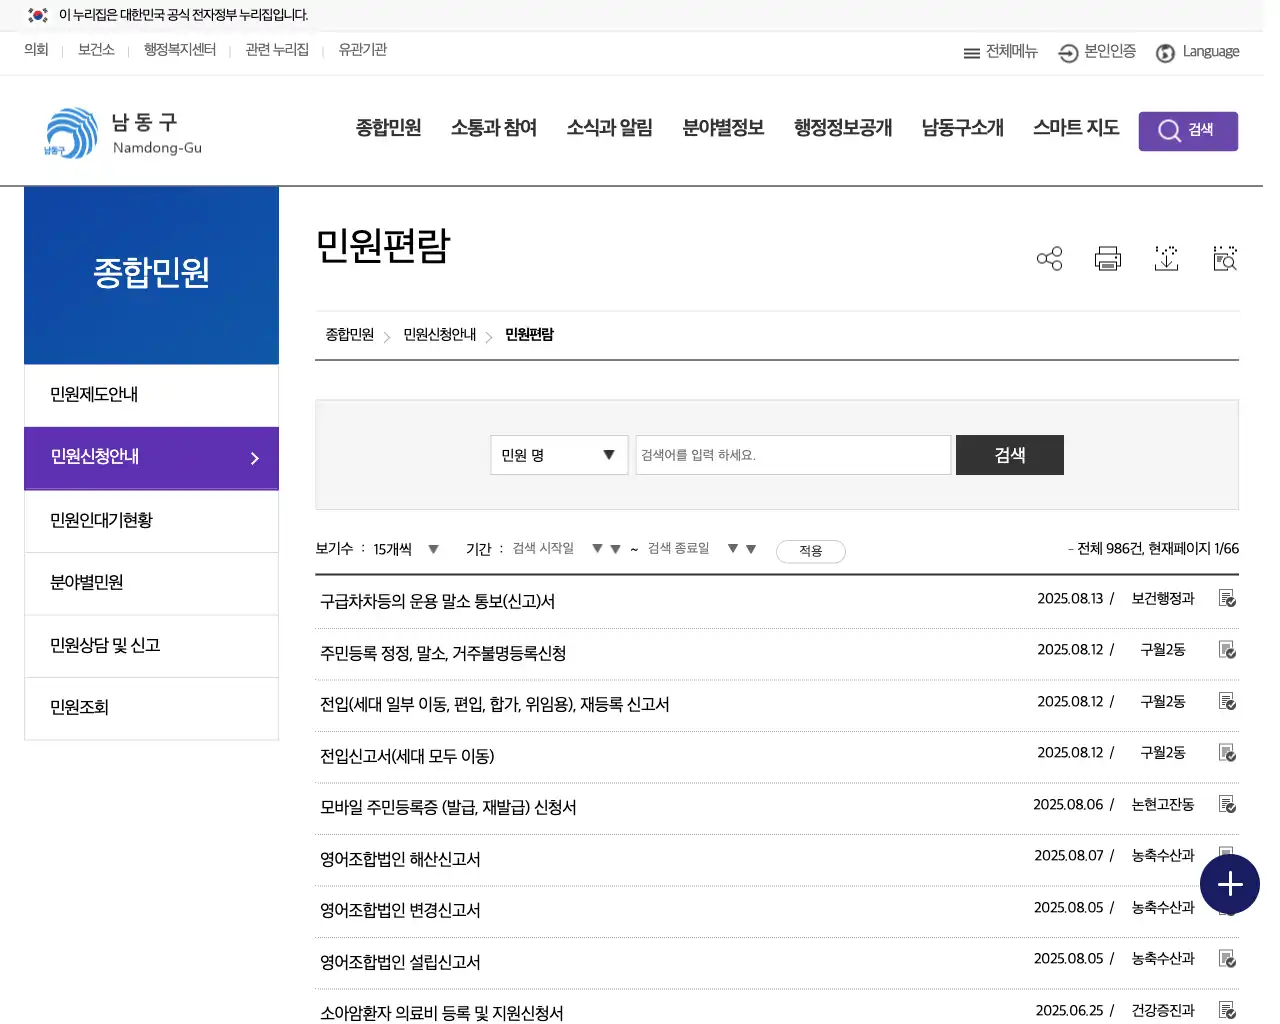Click the print icon on the 민원편람 page
The width and height of the screenshot is (1280, 1024).
pyautogui.click(x=1107, y=258)
